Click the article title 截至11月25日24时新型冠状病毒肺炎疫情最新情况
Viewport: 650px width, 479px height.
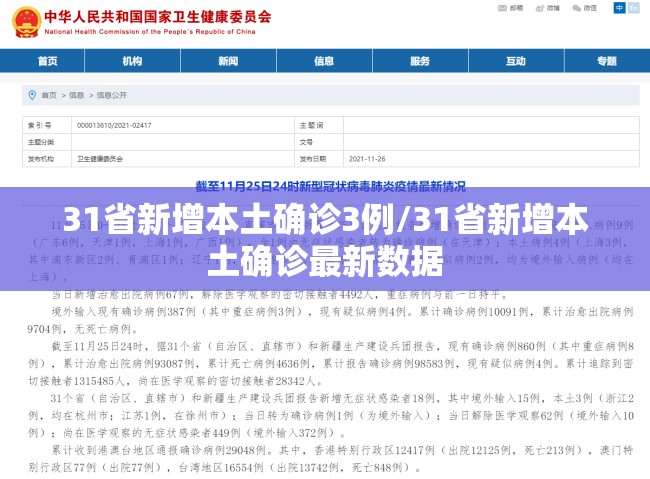(x=330, y=187)
